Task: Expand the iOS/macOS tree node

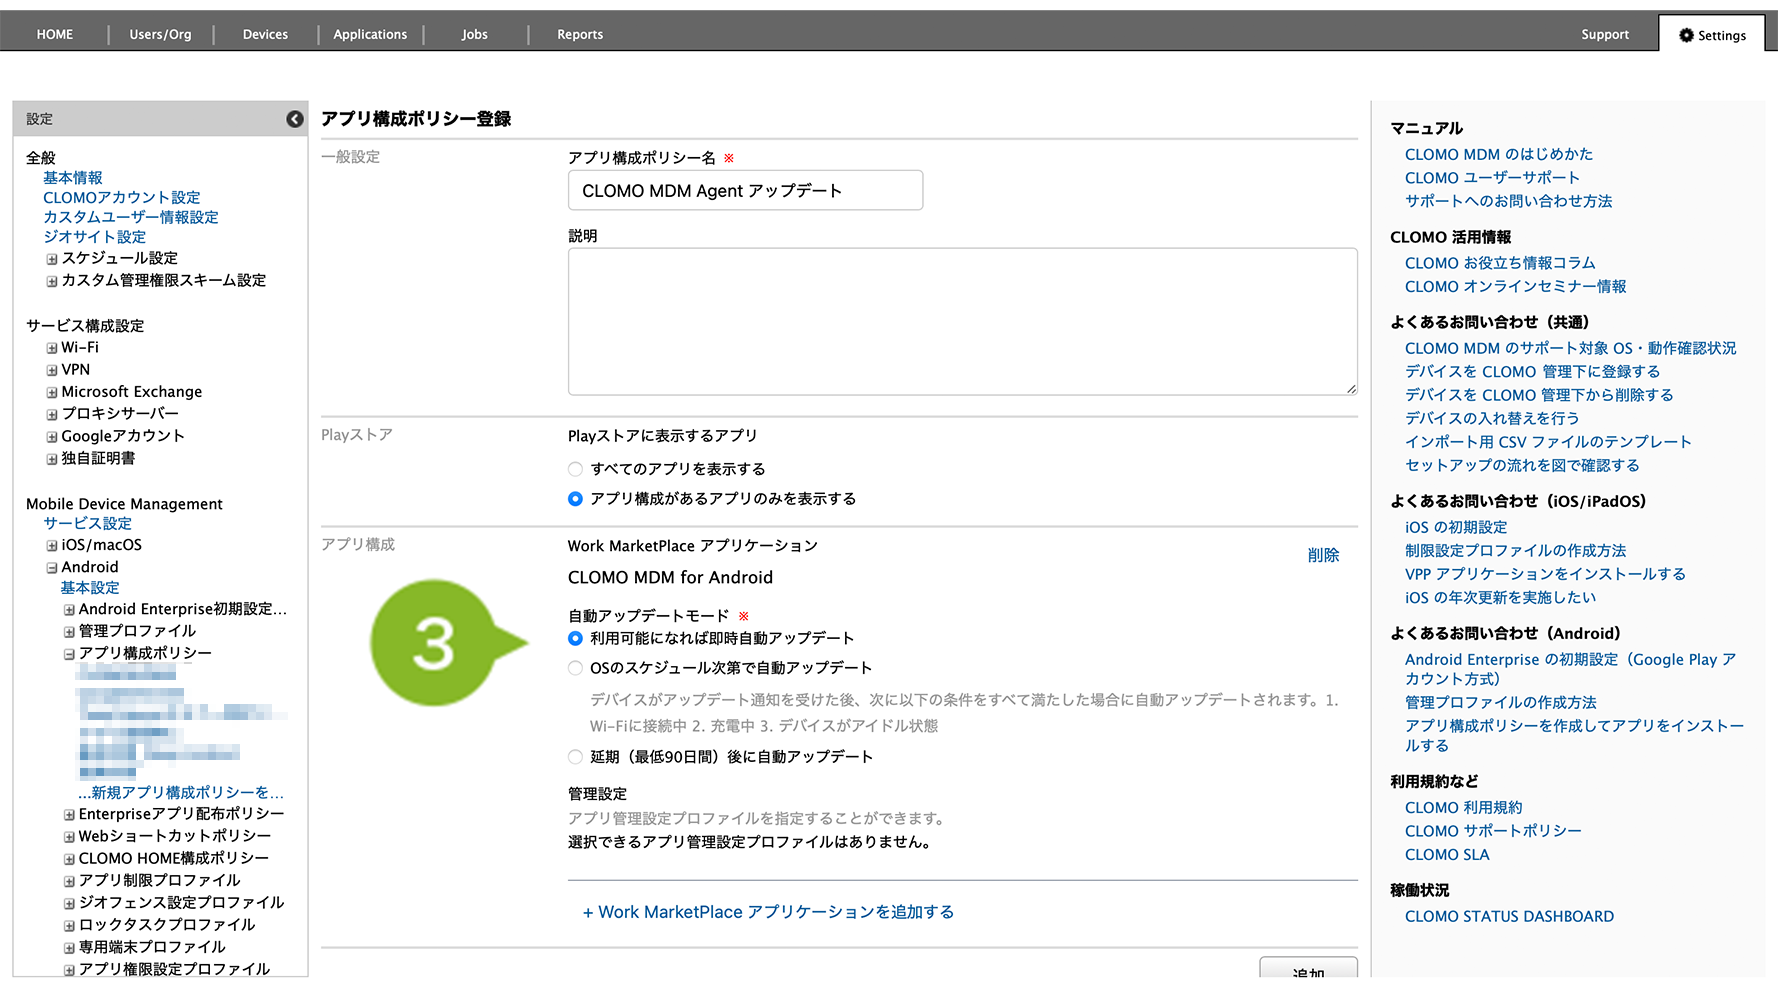Action: 52,546
